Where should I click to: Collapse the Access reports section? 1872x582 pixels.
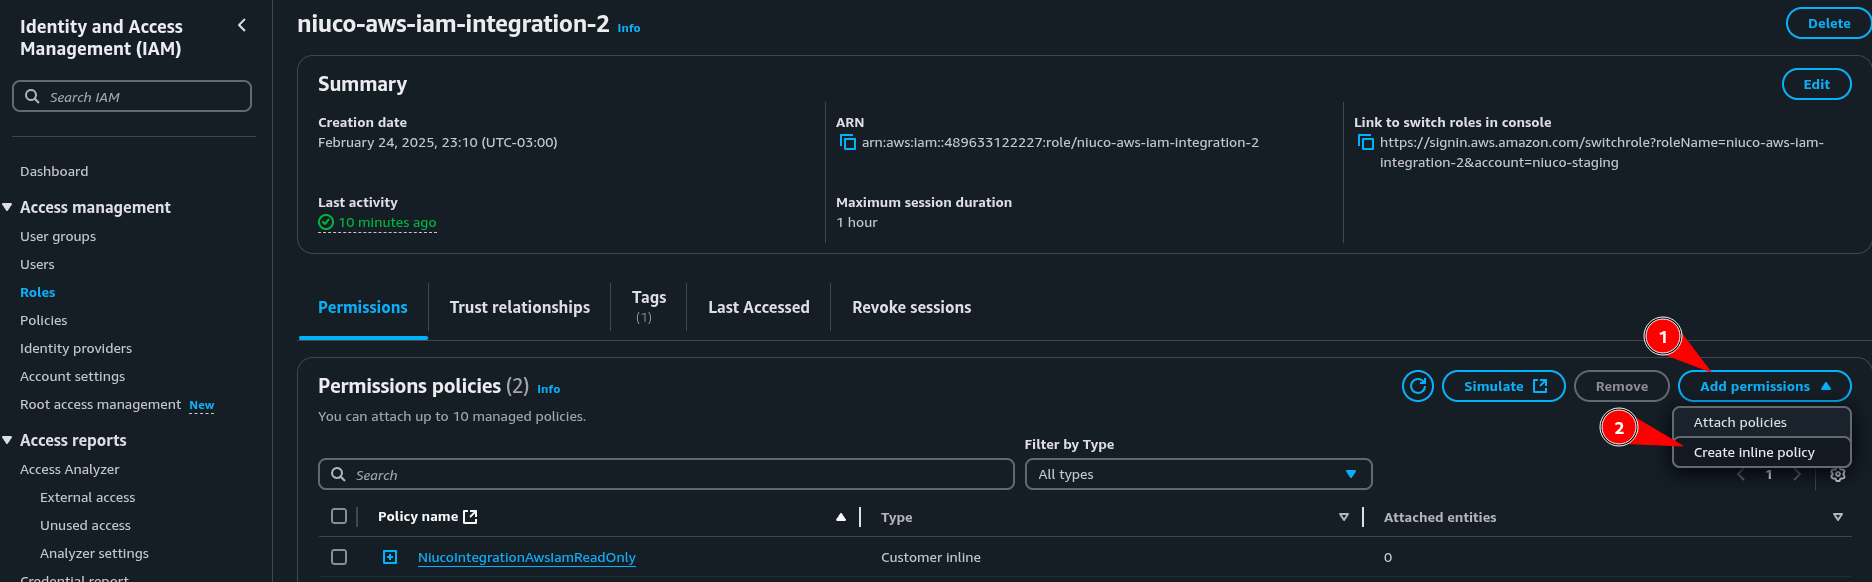coord(8,440)
